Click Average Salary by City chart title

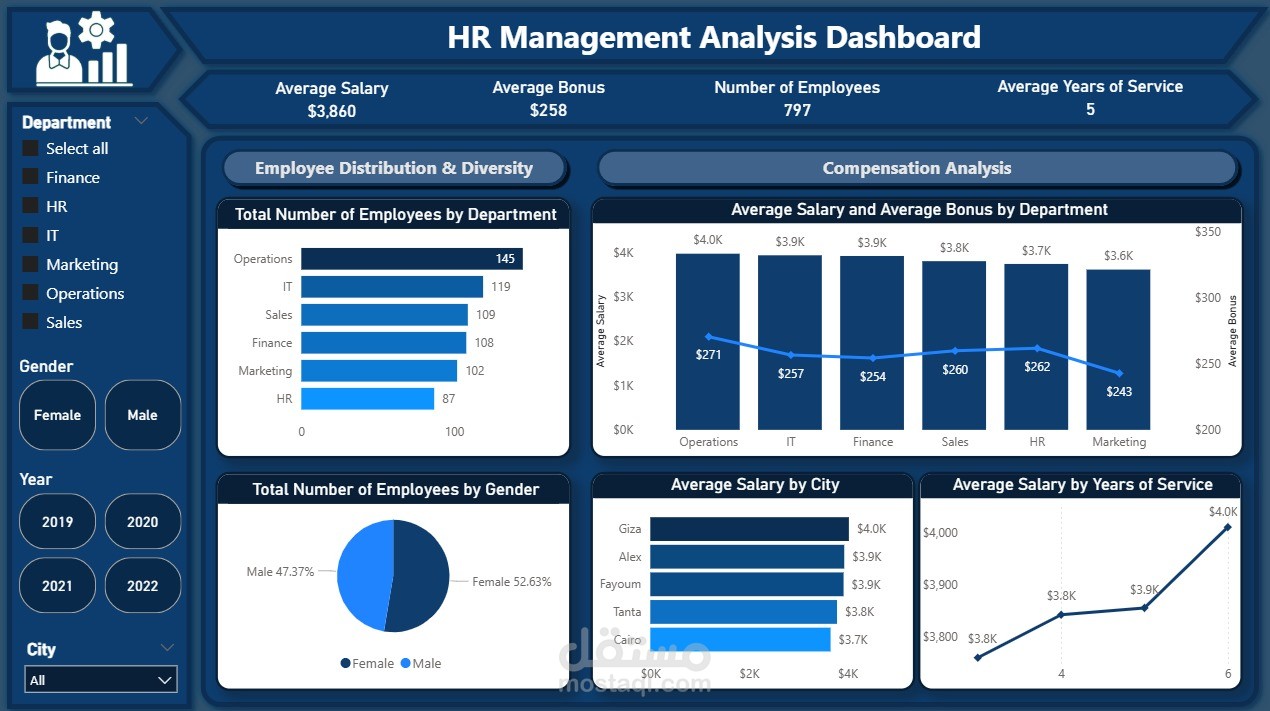tap(755, 484)
